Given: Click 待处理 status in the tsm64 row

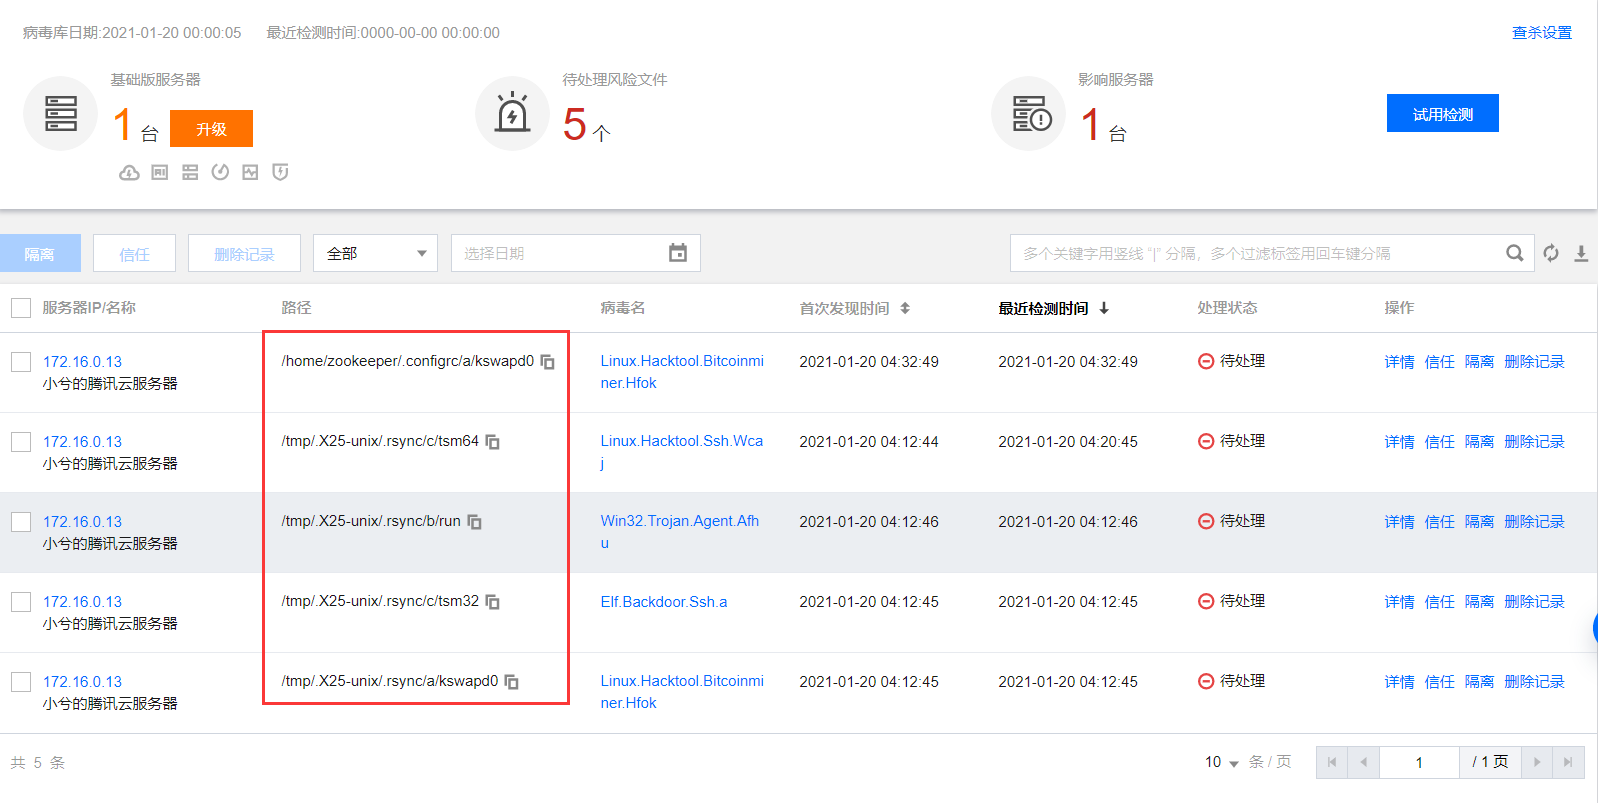Looking at the screenshot, I should (x=1232, y=441).
